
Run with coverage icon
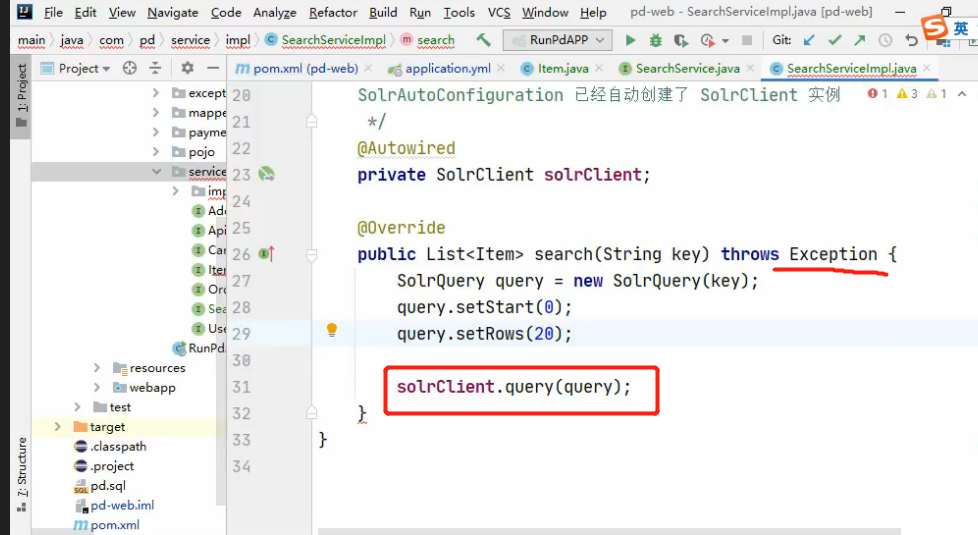click(680, 41)
